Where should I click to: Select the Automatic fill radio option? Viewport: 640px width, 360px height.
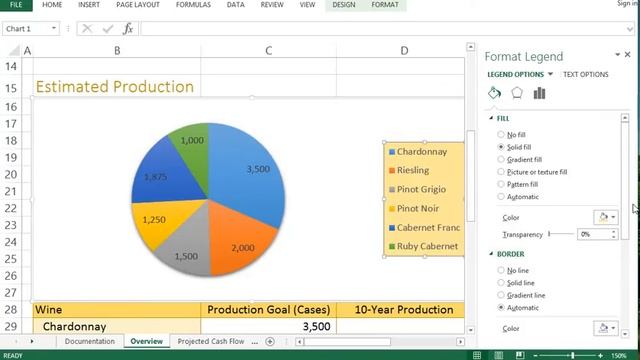[x=501, y=196]
